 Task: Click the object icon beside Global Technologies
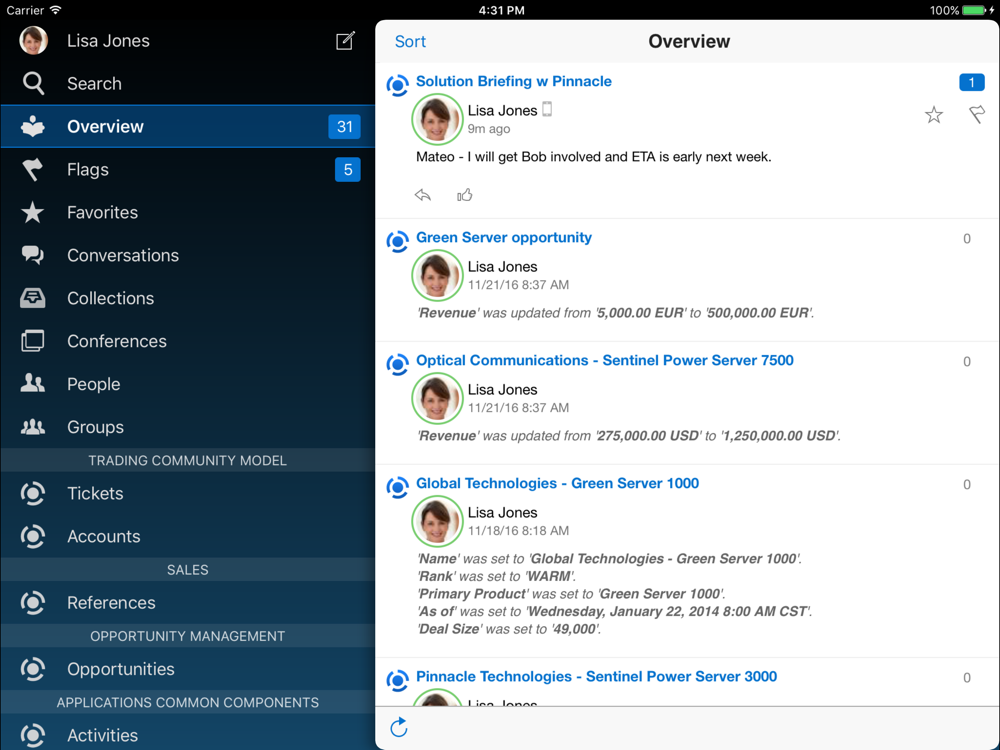point(397,487)
